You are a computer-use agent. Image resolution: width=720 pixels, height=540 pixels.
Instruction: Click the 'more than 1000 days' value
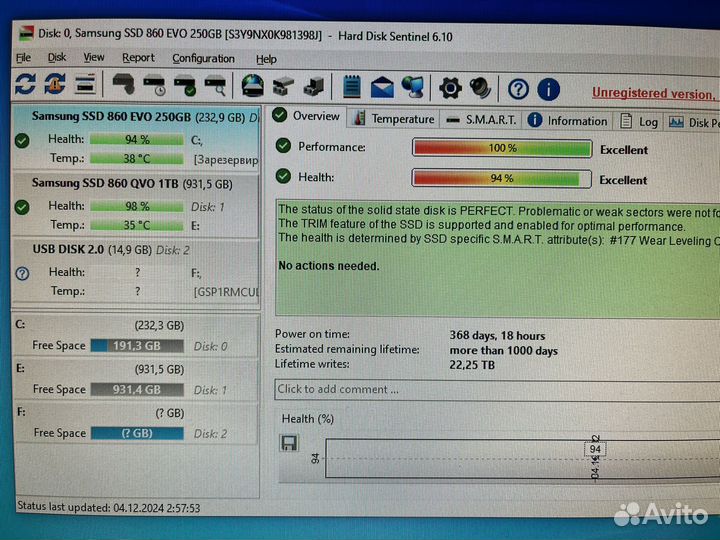pyautogui.click(x=504, y=350)
